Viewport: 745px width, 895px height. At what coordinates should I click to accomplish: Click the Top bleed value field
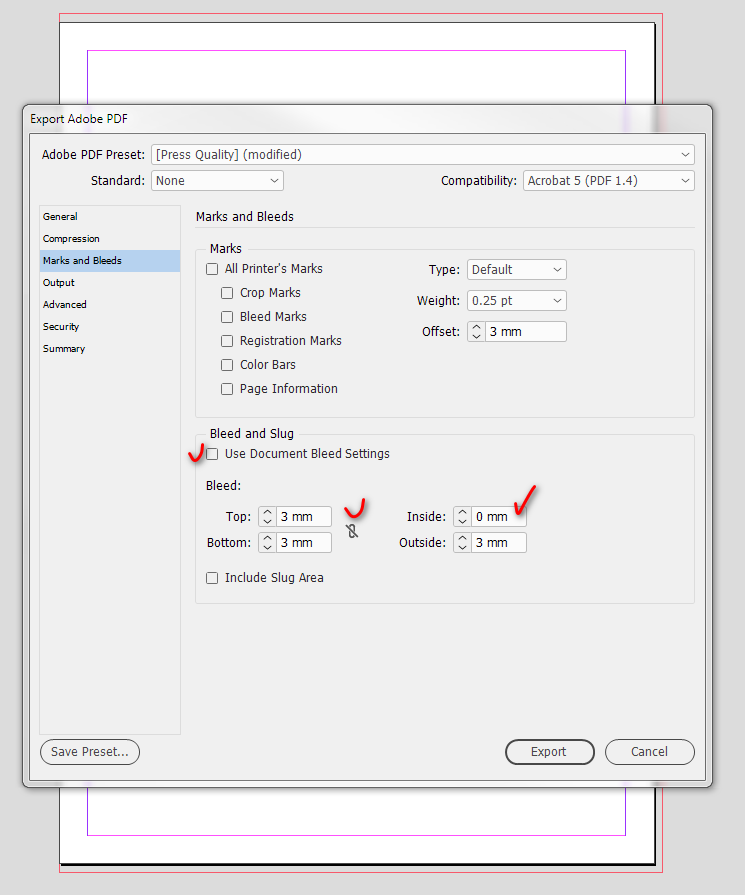(304, 517)
